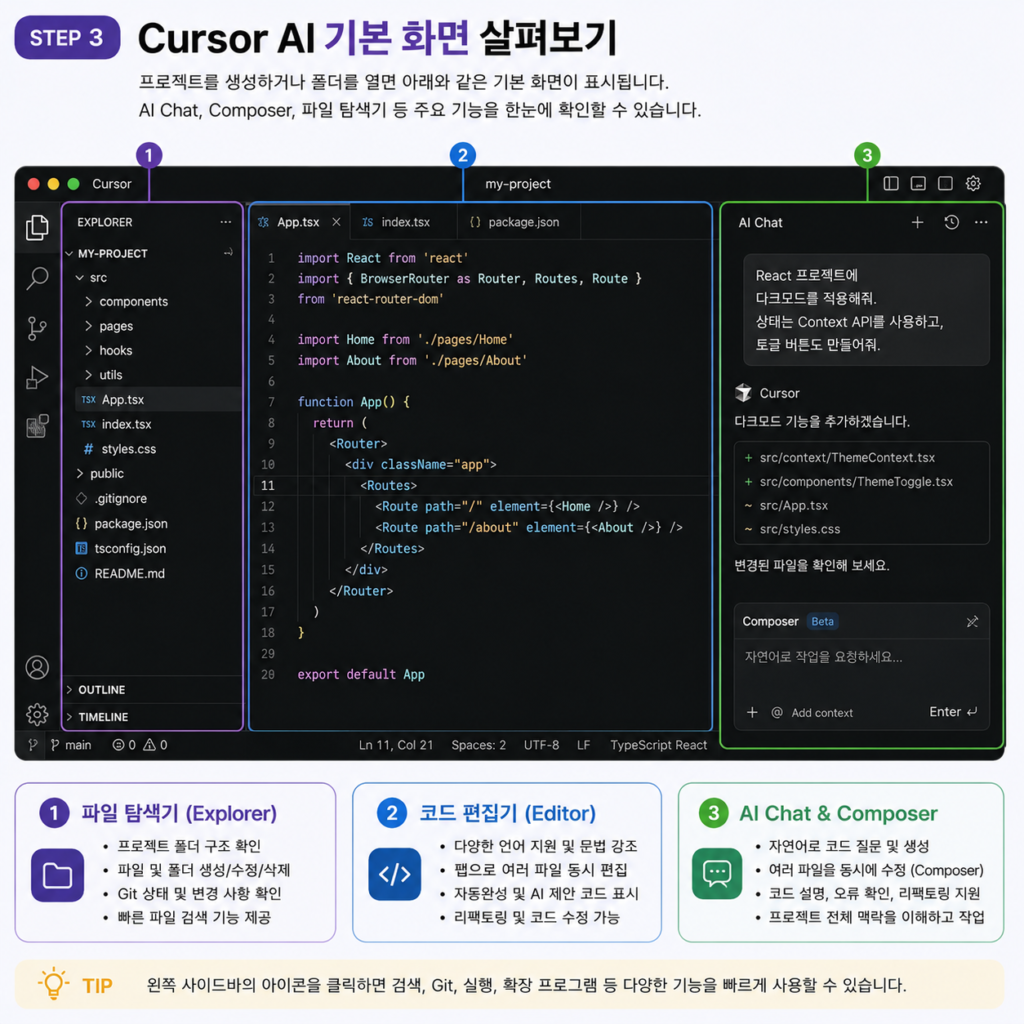Image resolution: width=1024 pixels, height=1024 pixels.
Task: Open Manage gear icon in activity bar
Action: (x=37, y=714)
